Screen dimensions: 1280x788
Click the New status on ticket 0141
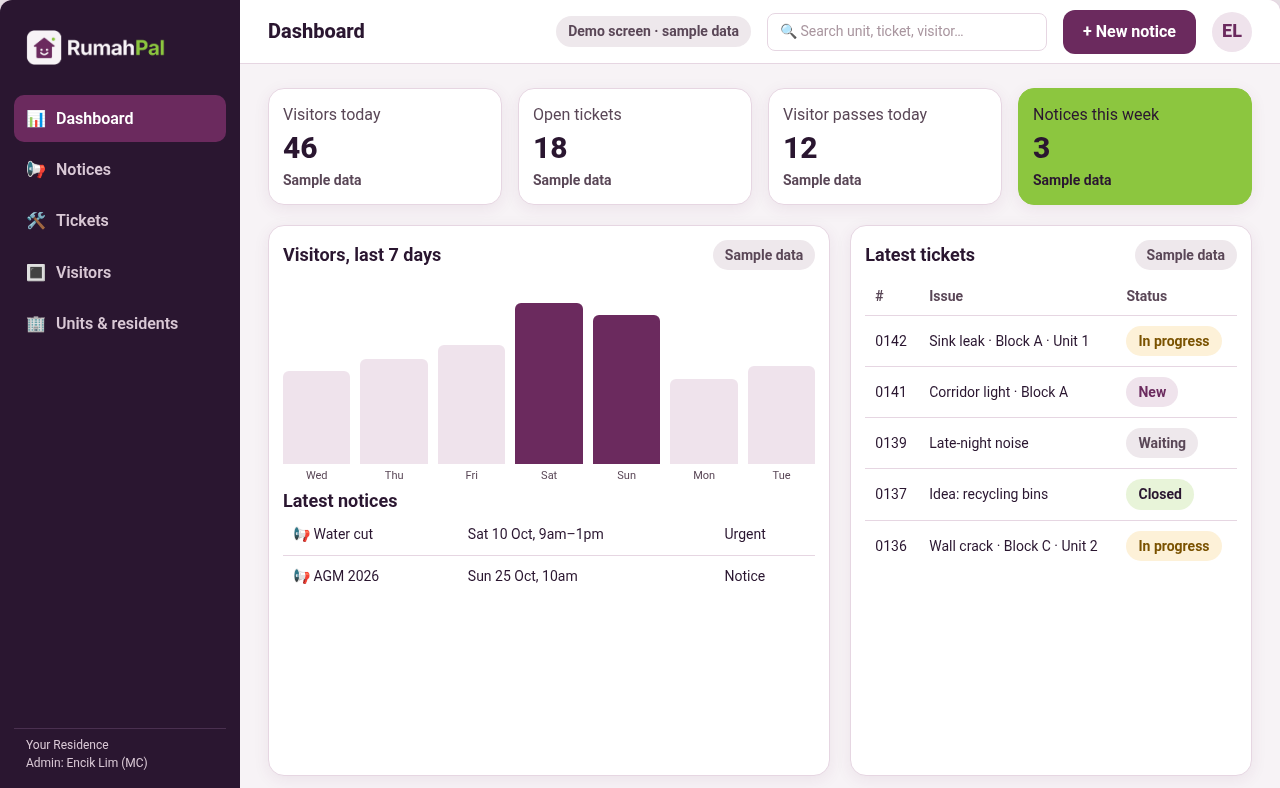coord(1152,392)
